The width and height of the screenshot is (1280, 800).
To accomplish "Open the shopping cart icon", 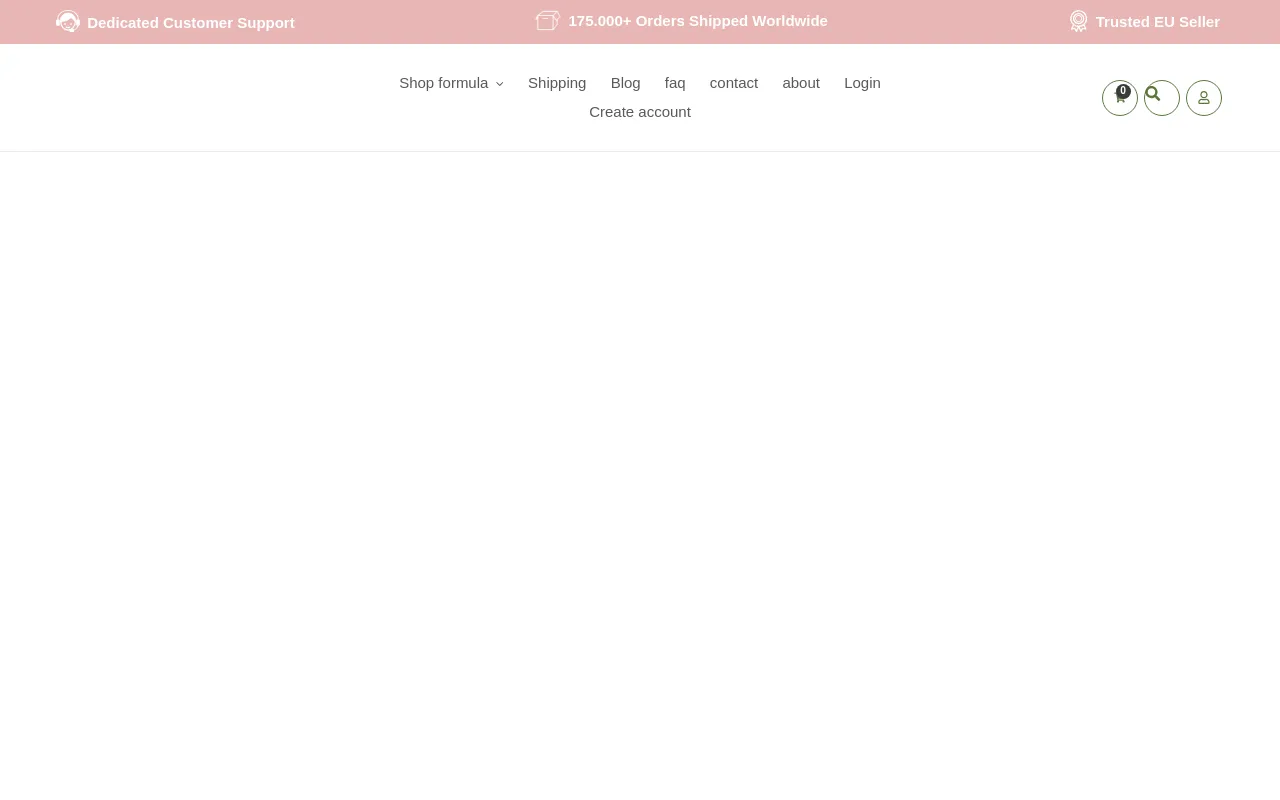I will click(x=1119, y=99).
